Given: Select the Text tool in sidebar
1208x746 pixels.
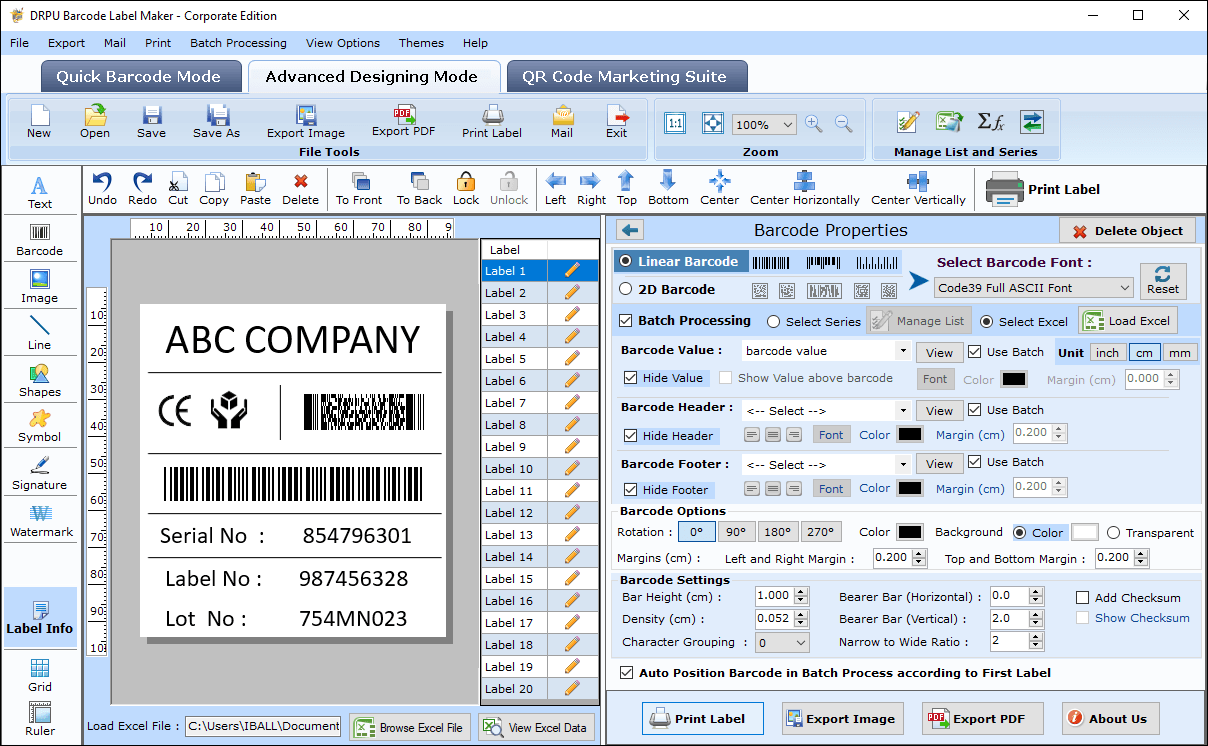Looking at the screenshot, I should [40, 192].
